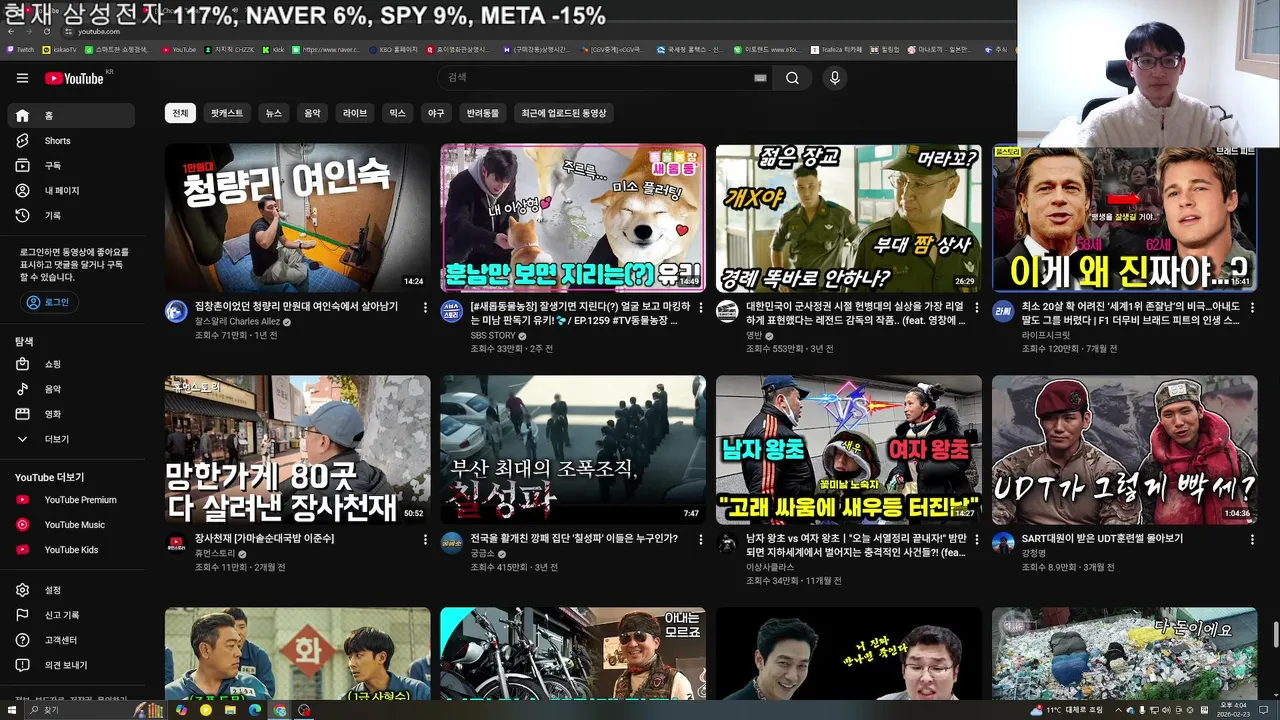Select the 반려동물 filter chip
The height and width of the screenshot is (720, 1280).
(x=482, y=114)
